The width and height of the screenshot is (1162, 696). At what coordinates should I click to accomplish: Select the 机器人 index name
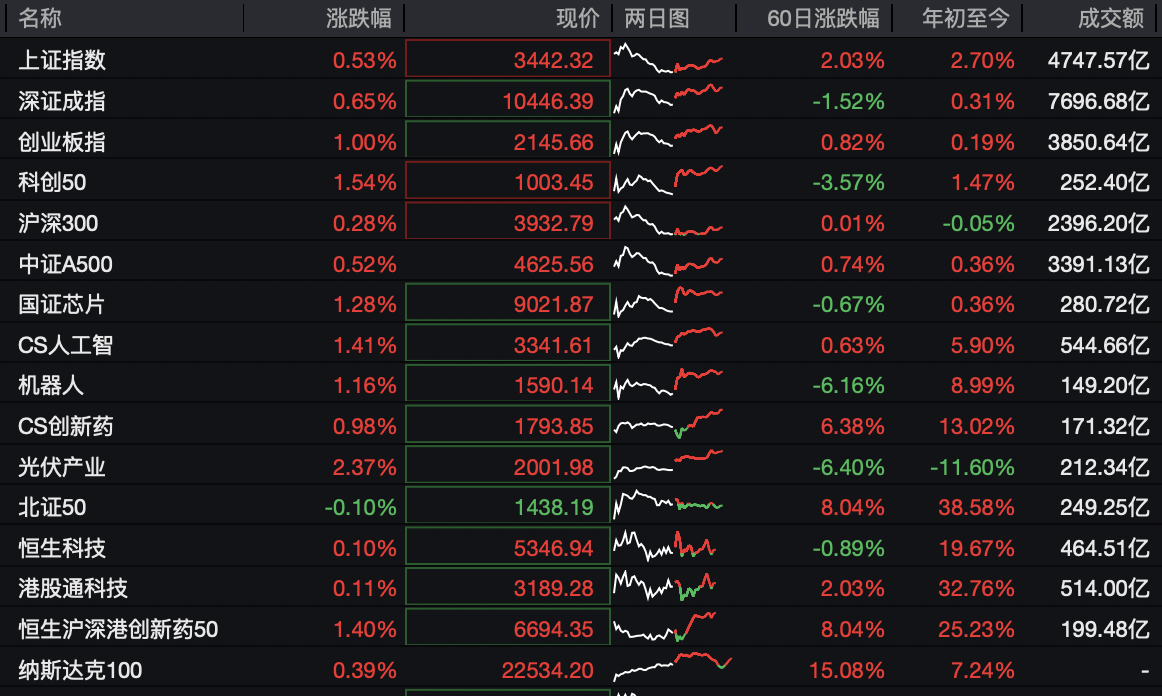[x=51, y=385]
